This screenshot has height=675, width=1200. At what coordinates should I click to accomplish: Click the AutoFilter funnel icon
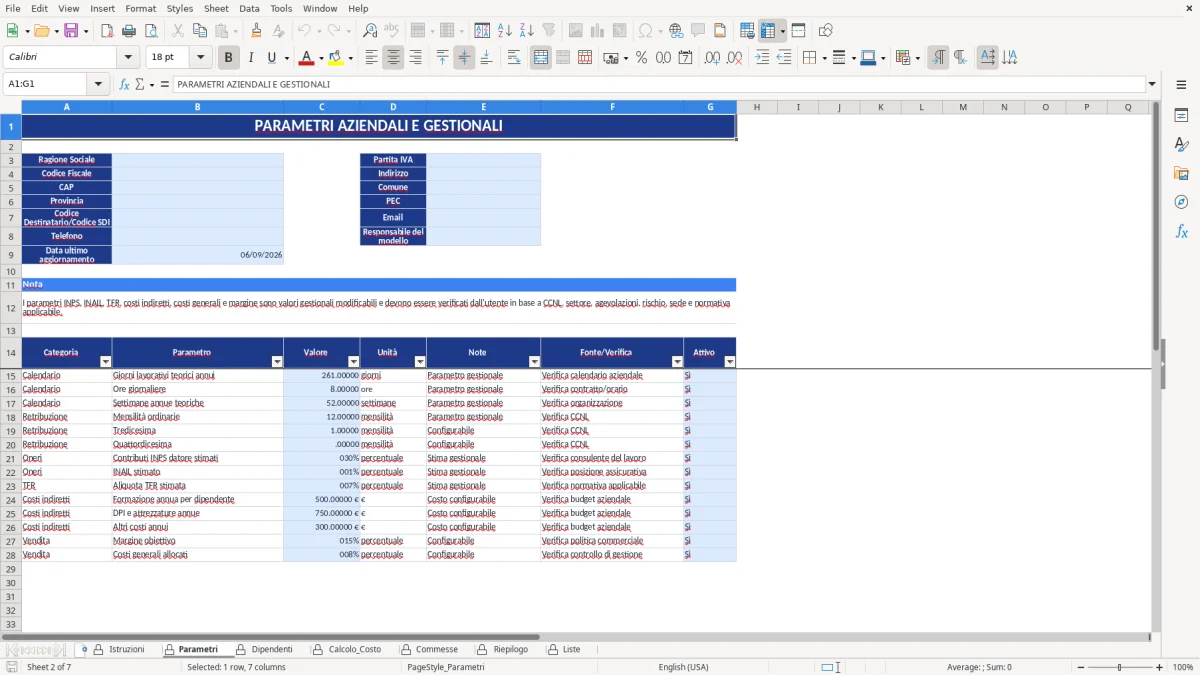pos(549,31)
